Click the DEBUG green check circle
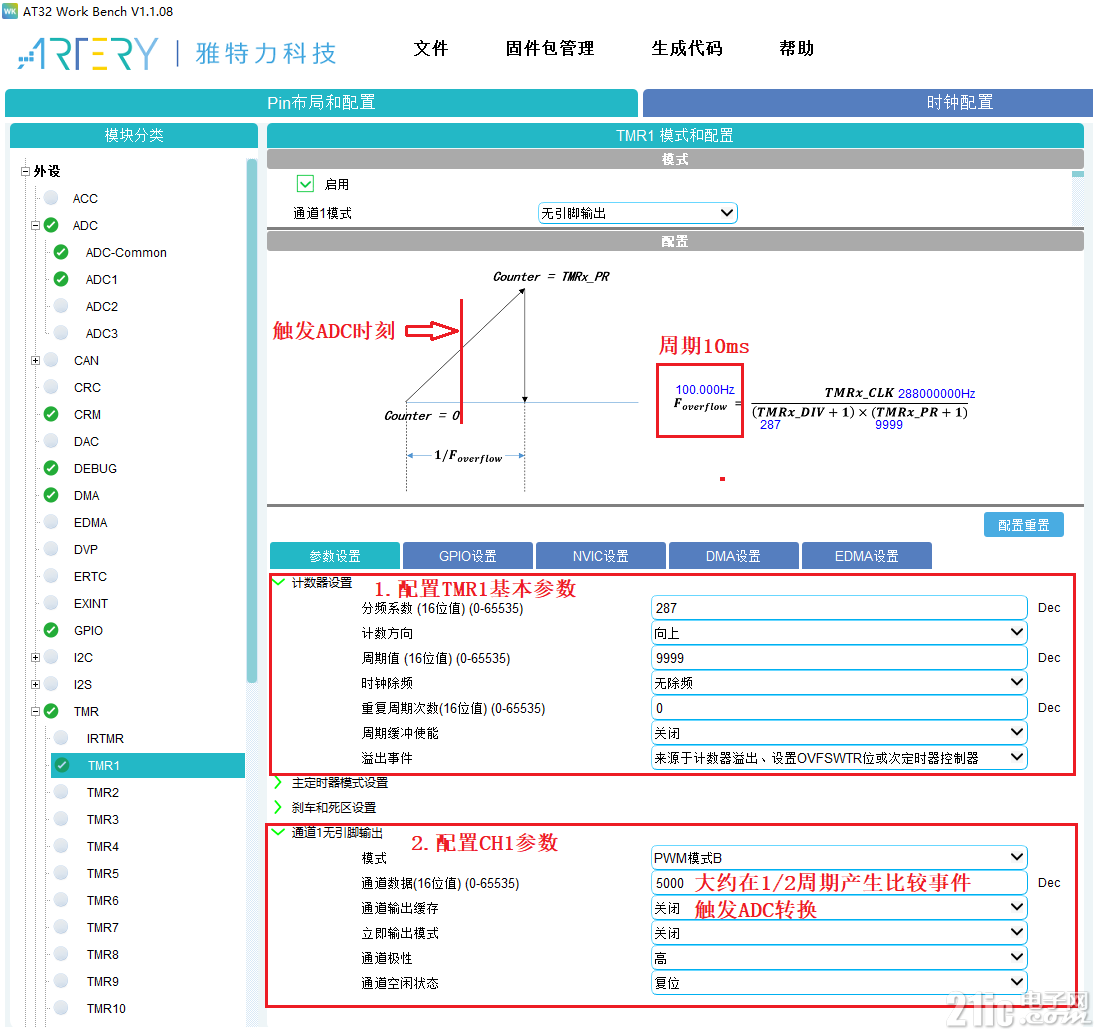This screenshot has height=1034, width=1100. click(51, 468)
